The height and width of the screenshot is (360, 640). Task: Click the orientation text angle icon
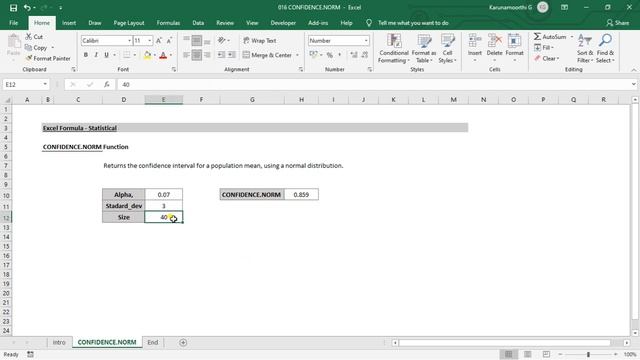tap(222, 40)
